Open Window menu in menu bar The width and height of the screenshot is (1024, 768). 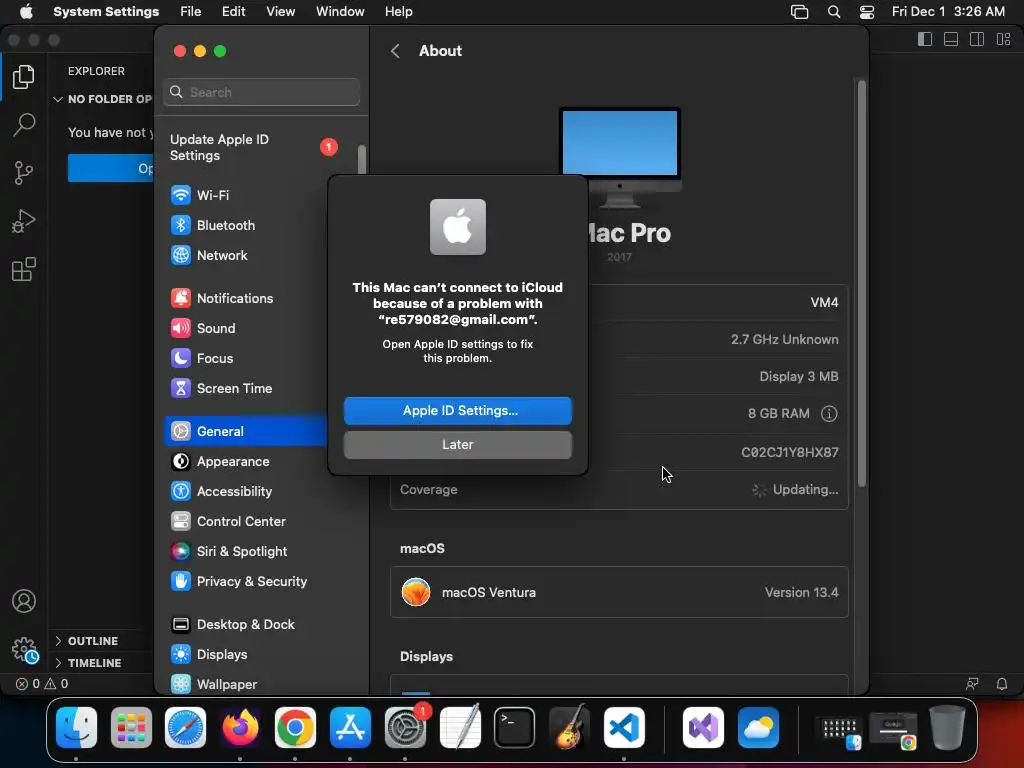click(x=340, y=11)
